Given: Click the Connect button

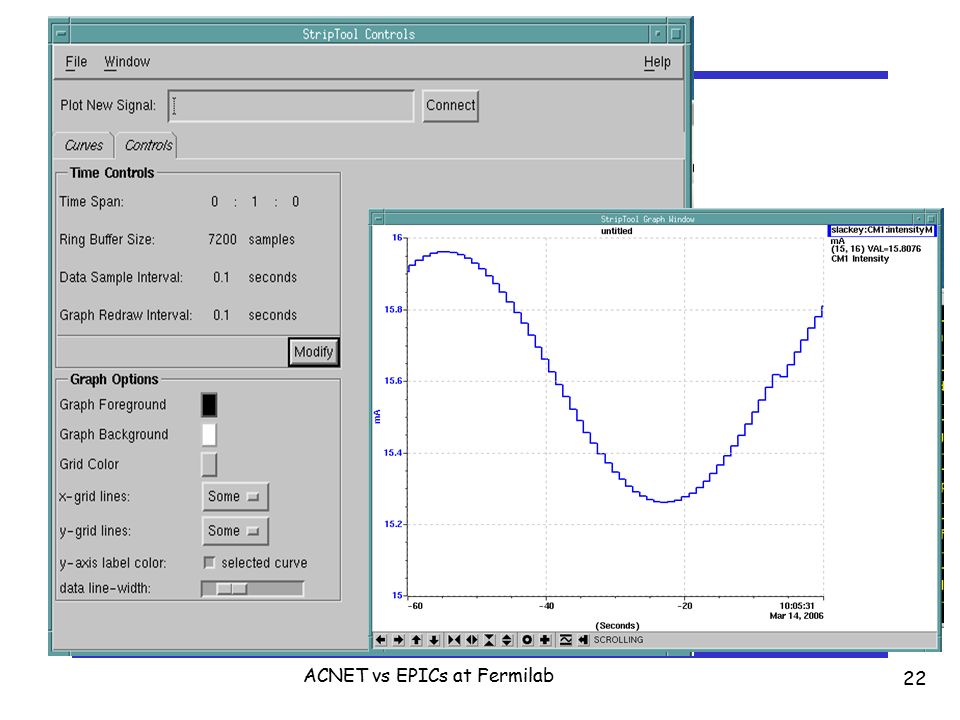Looking at the screenshot, I should (450, 105).
